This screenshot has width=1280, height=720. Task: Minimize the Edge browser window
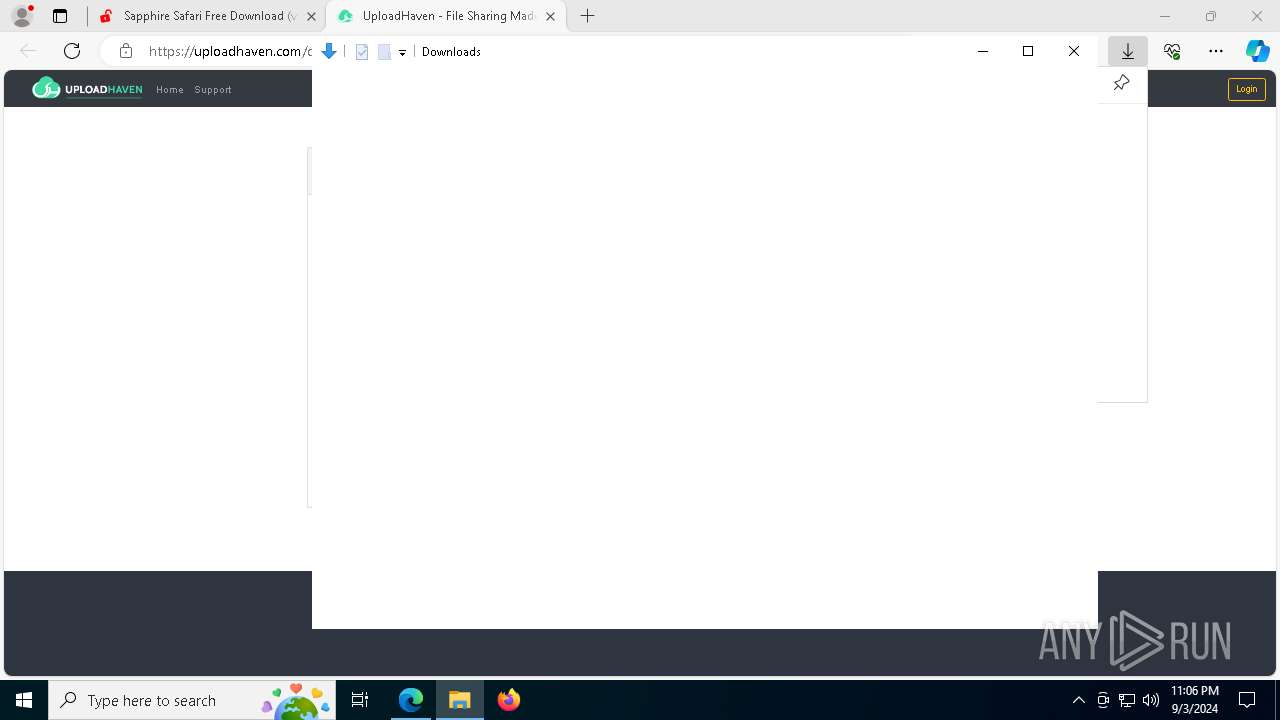pos(1165,16)
